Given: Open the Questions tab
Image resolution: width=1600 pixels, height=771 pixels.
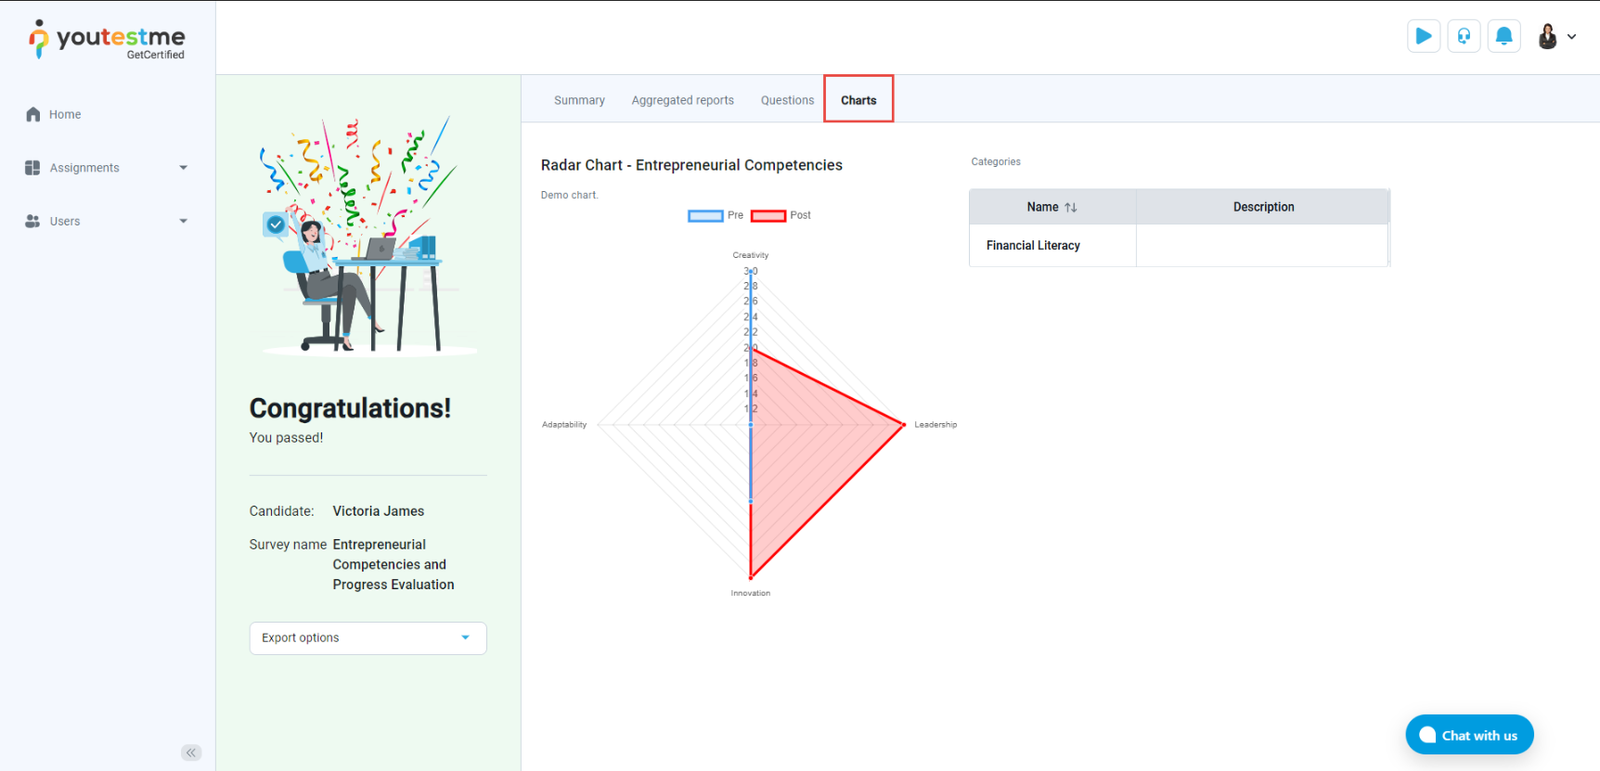Looking at the screenshot, I should [x=787, y=100].
